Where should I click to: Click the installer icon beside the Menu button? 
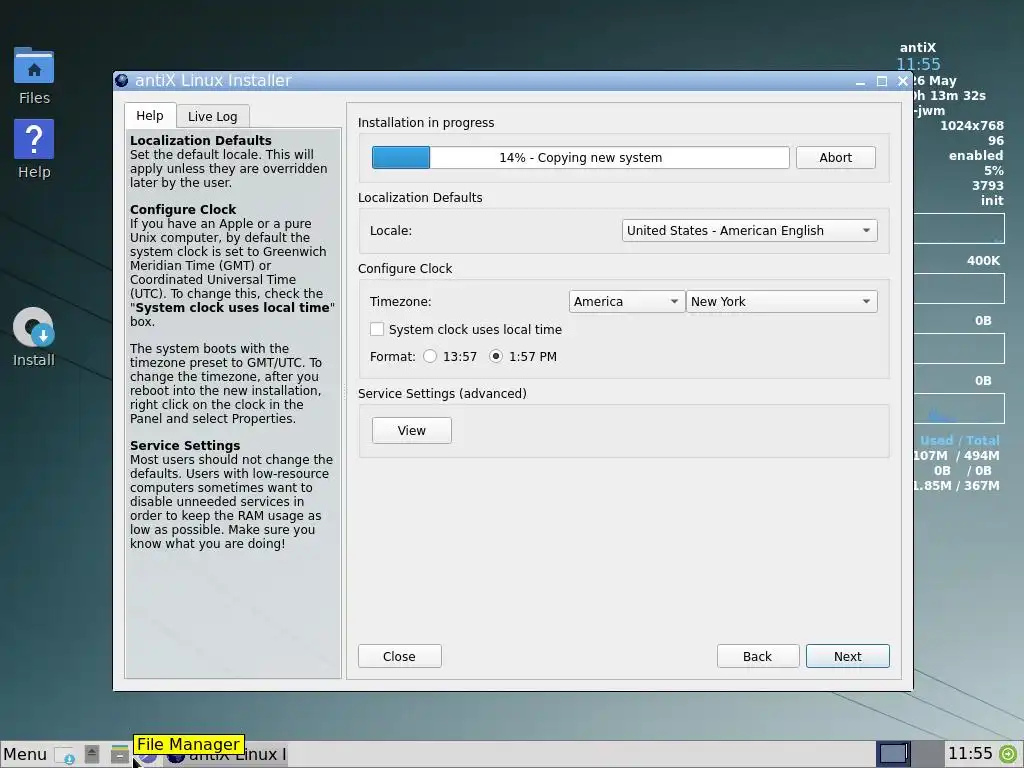click(x=65, y=755)
